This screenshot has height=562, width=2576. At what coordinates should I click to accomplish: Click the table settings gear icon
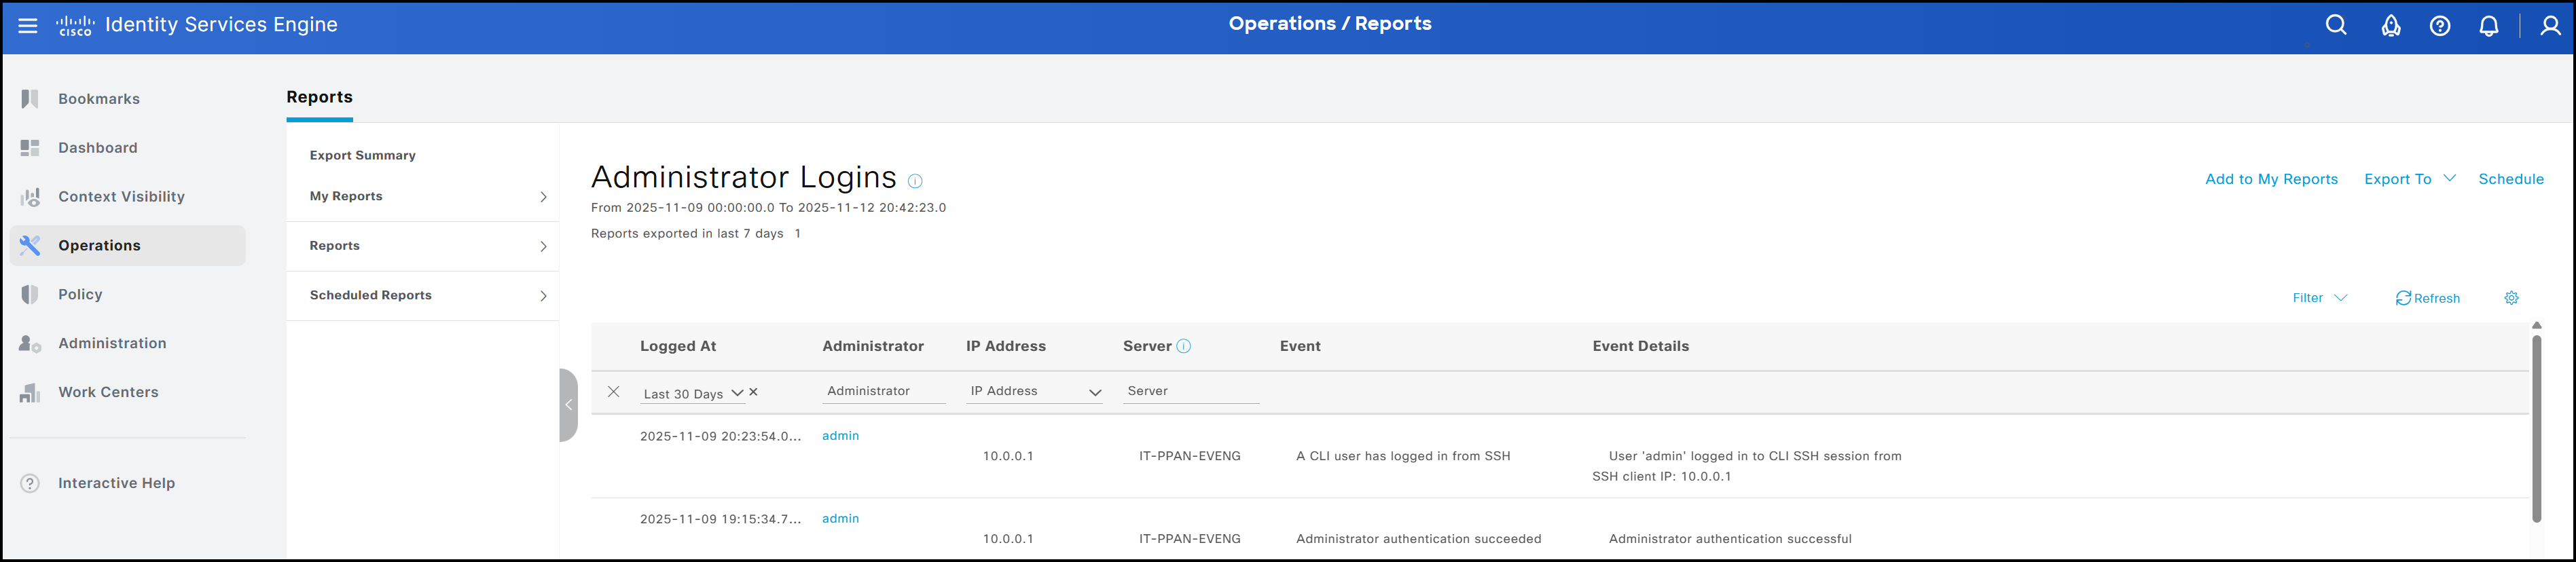click(x=2511, y=298)
